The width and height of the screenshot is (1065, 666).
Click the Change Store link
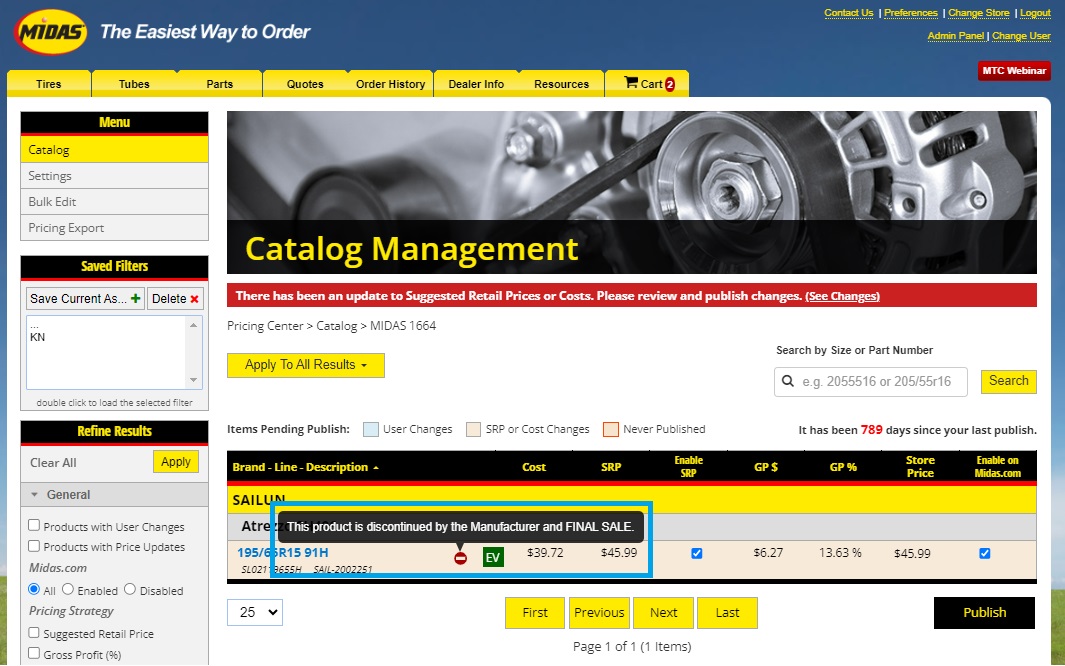click(979, 13)
